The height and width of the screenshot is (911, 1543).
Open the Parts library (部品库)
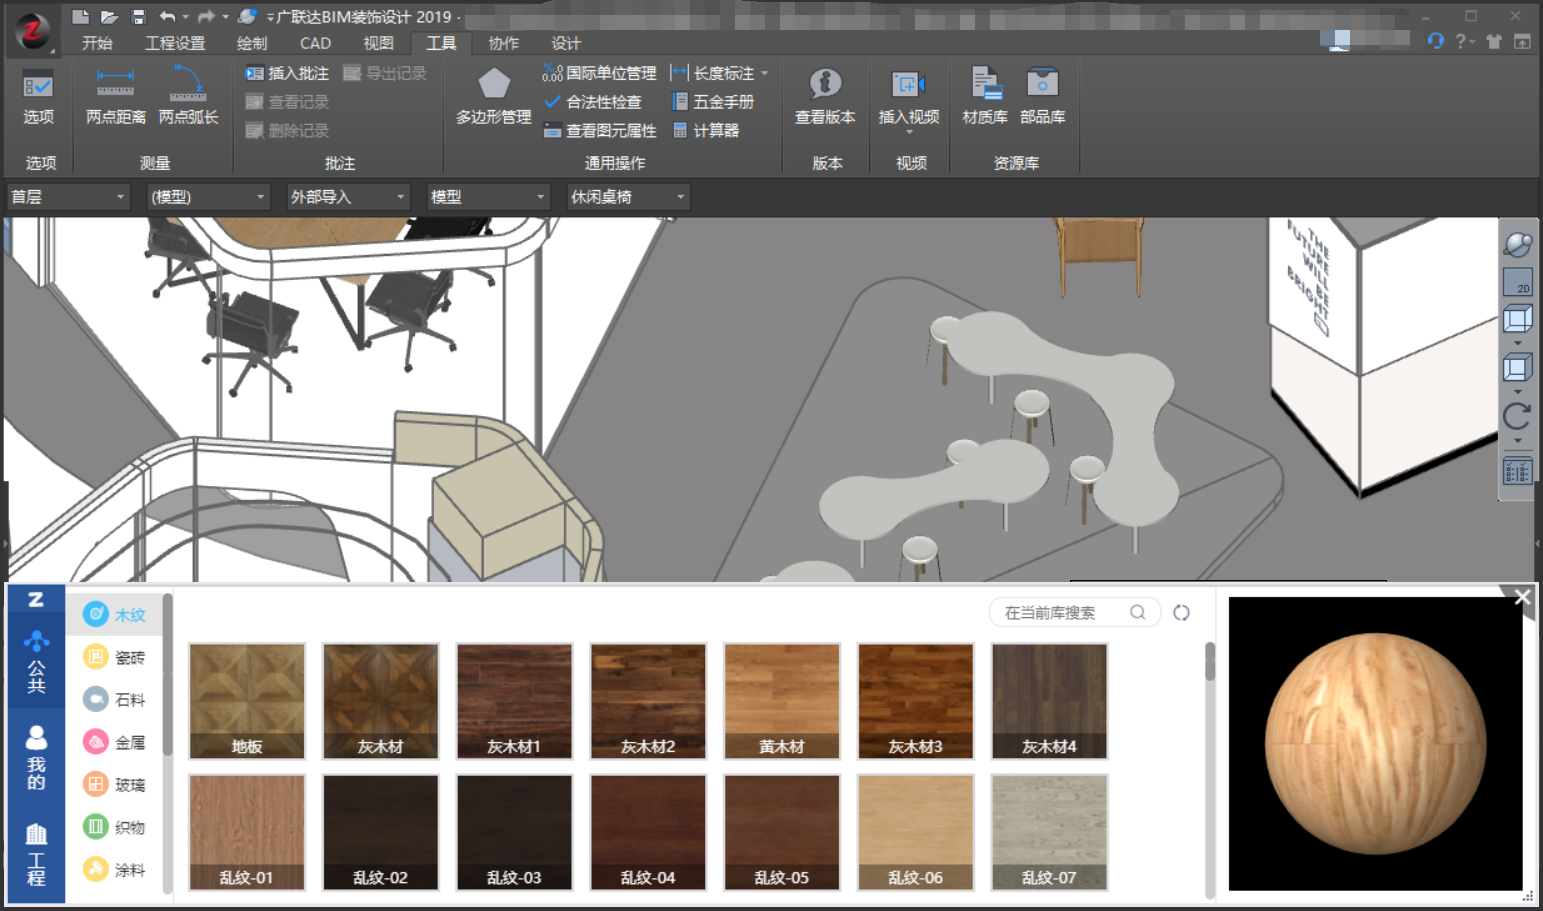(1042, 96)
